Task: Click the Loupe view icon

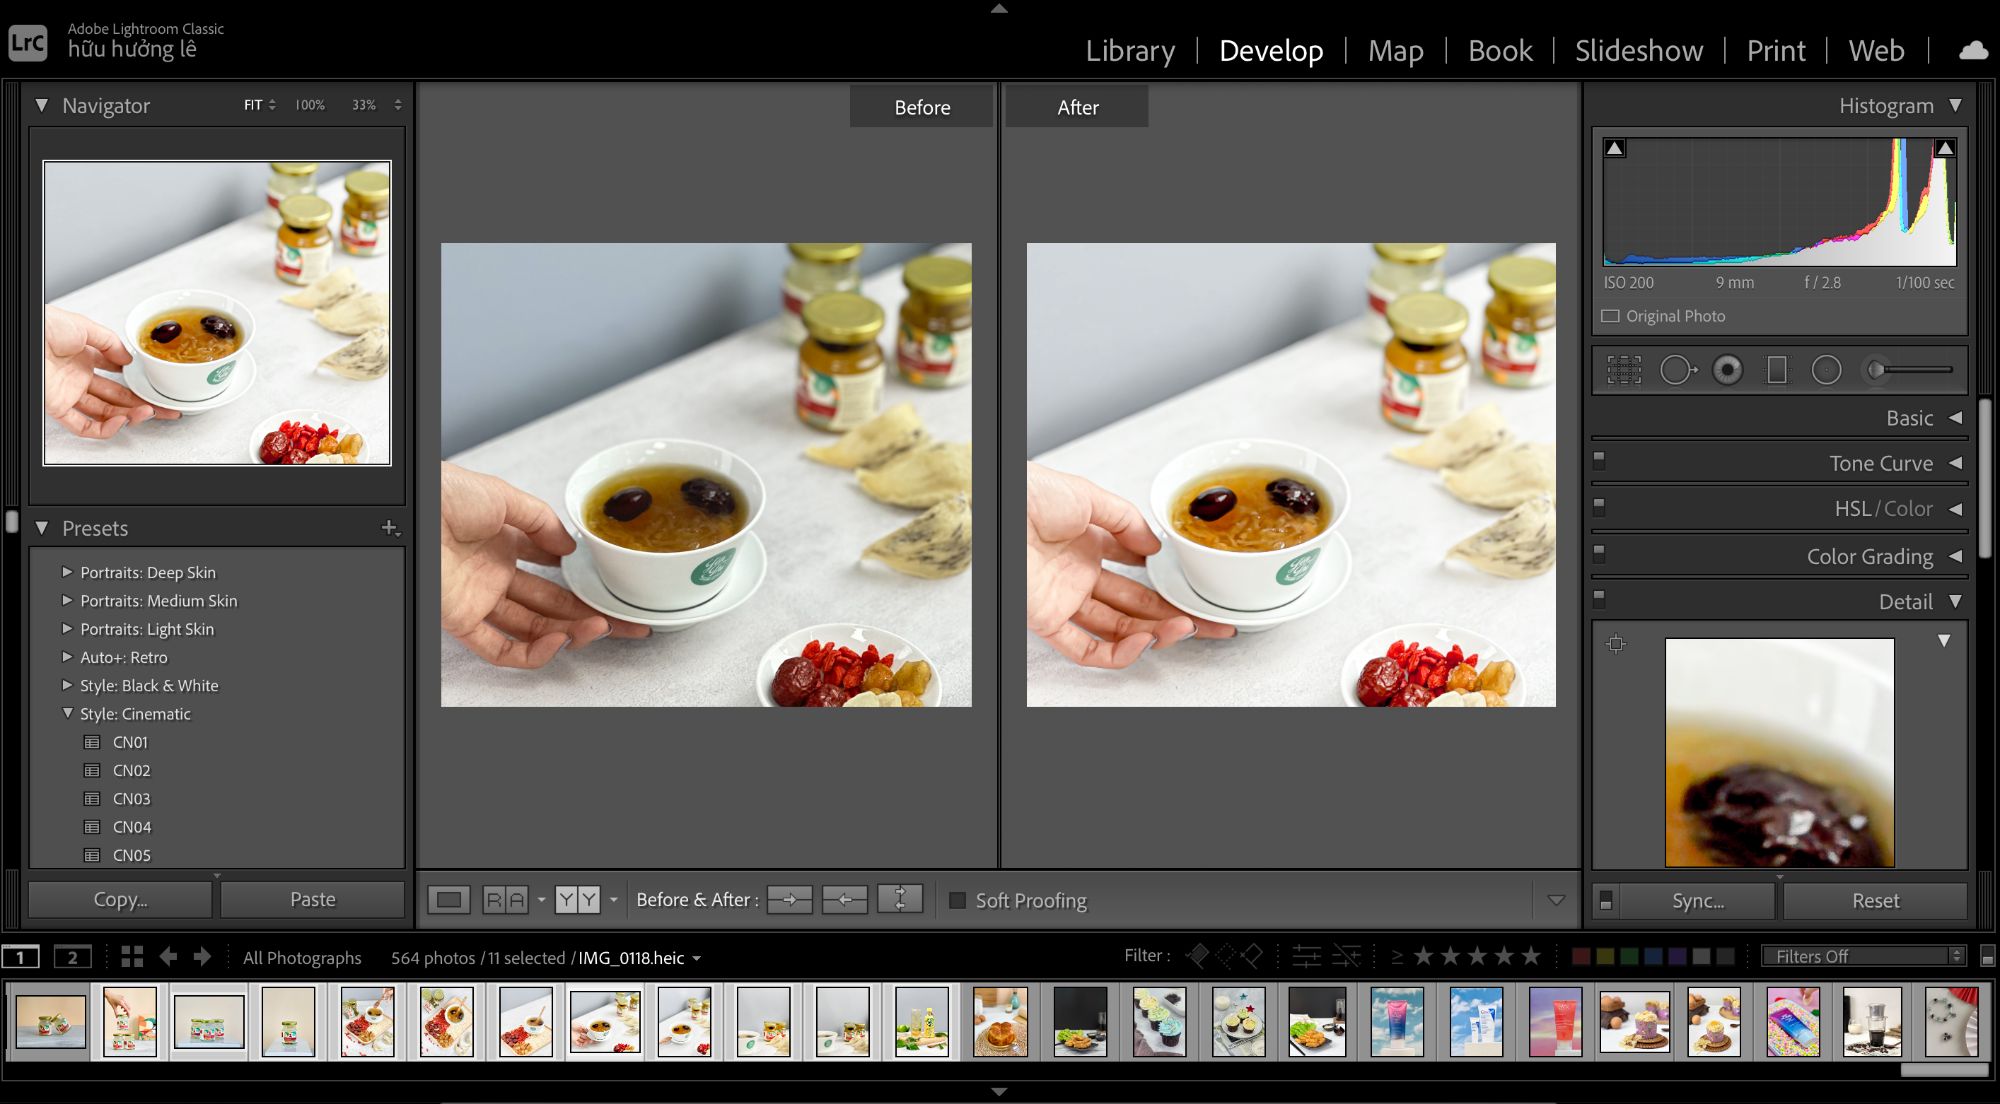Action: coord(449,900)
